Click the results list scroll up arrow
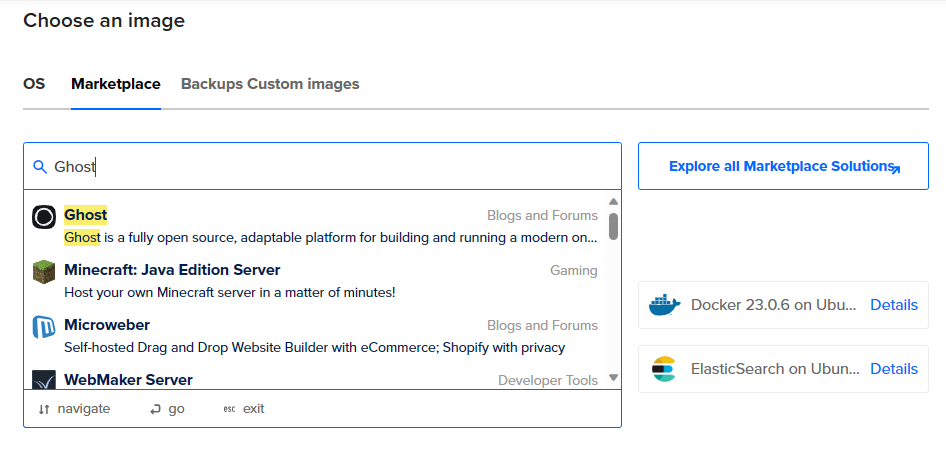946x450 pixels. (x=614, y=201)
